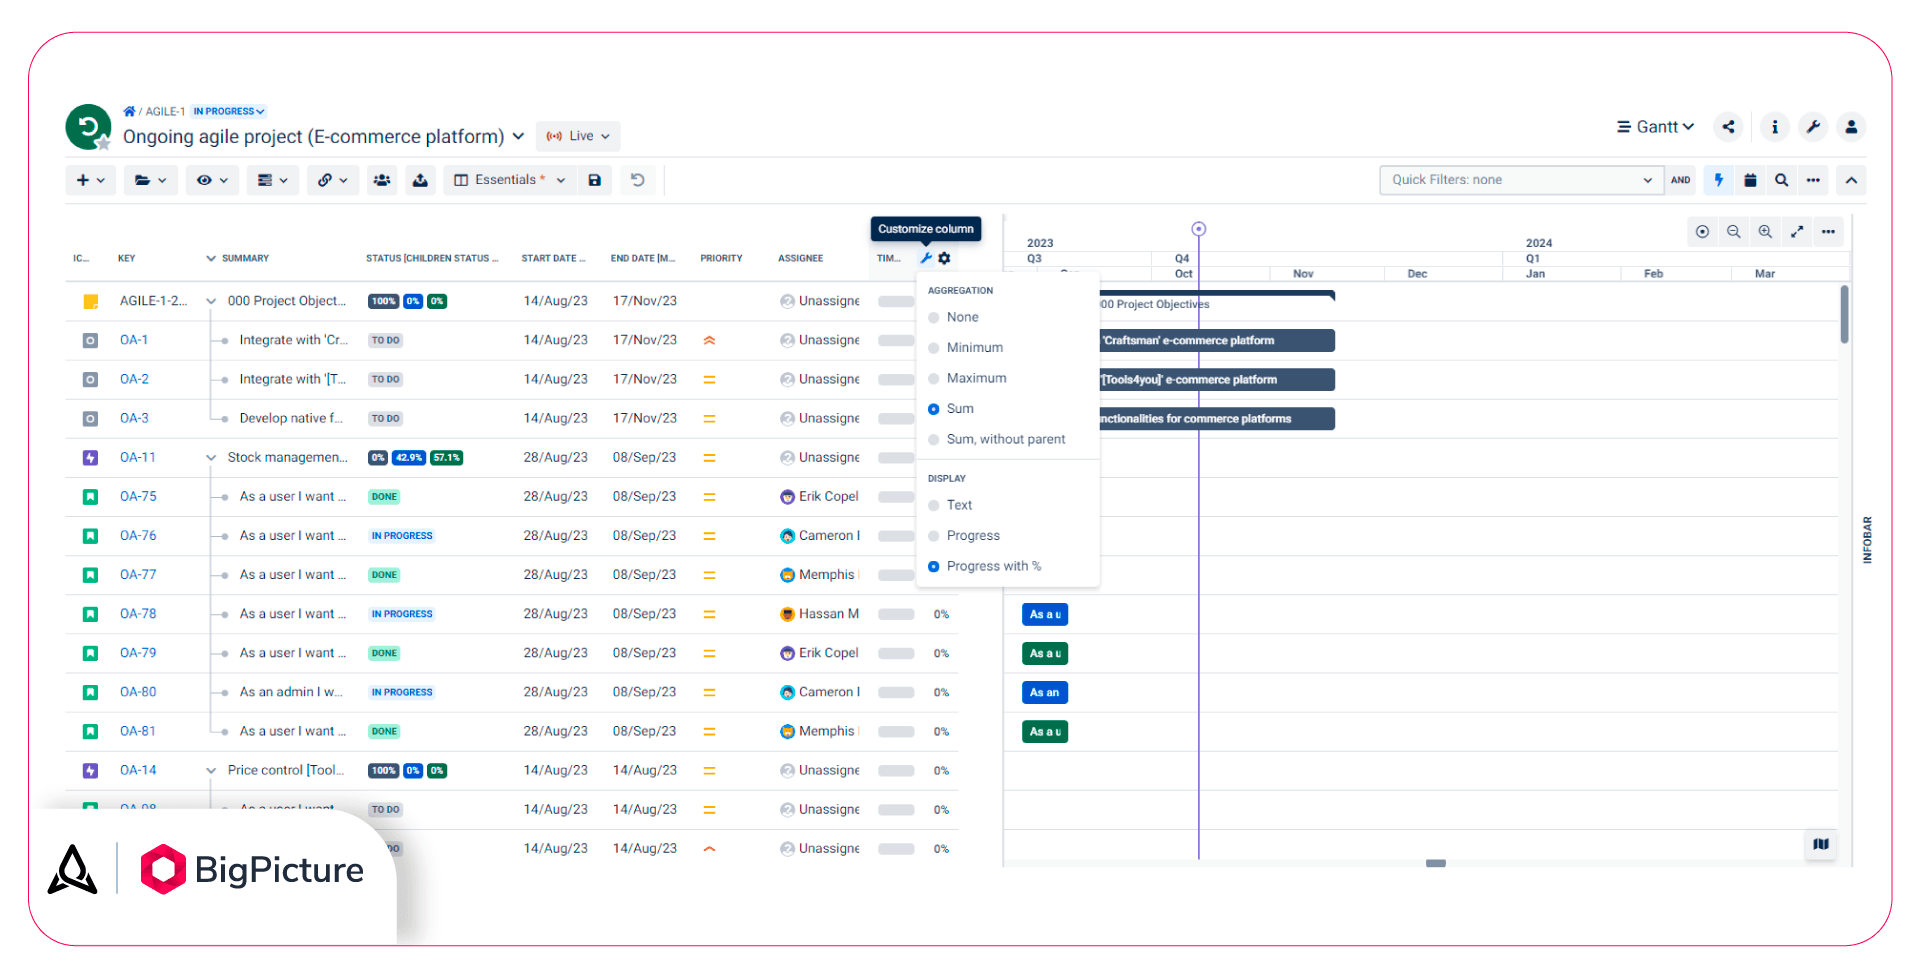This screenshot has height=978, width=1920.
Task: Click the home breadcrumb icon
Action: click(129, 111)
